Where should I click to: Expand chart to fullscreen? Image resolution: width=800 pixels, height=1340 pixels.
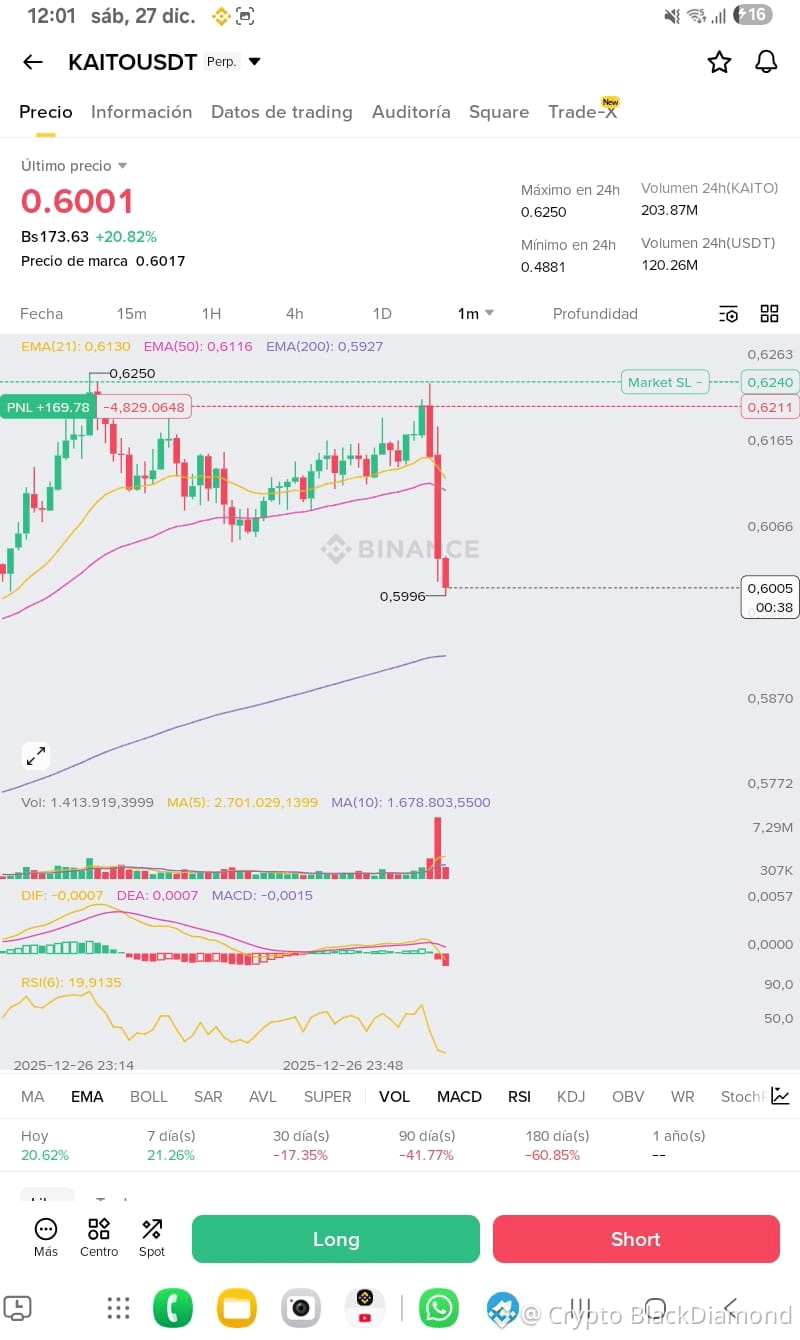[x=35, y=755]
